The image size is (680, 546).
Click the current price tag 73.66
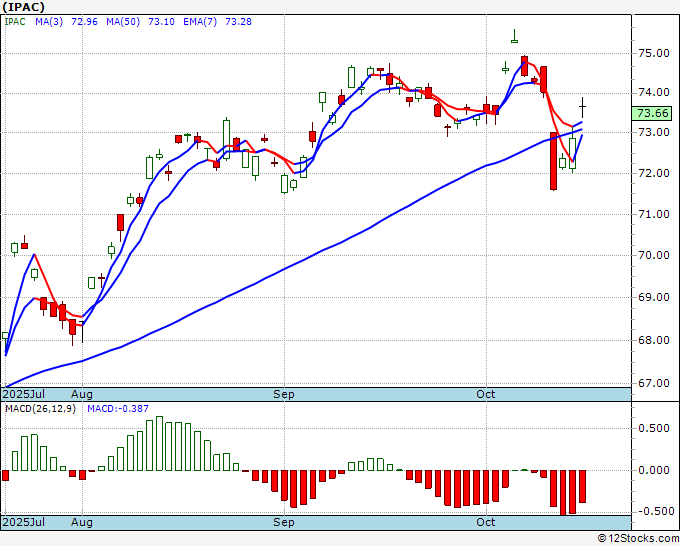click(653, 113)
